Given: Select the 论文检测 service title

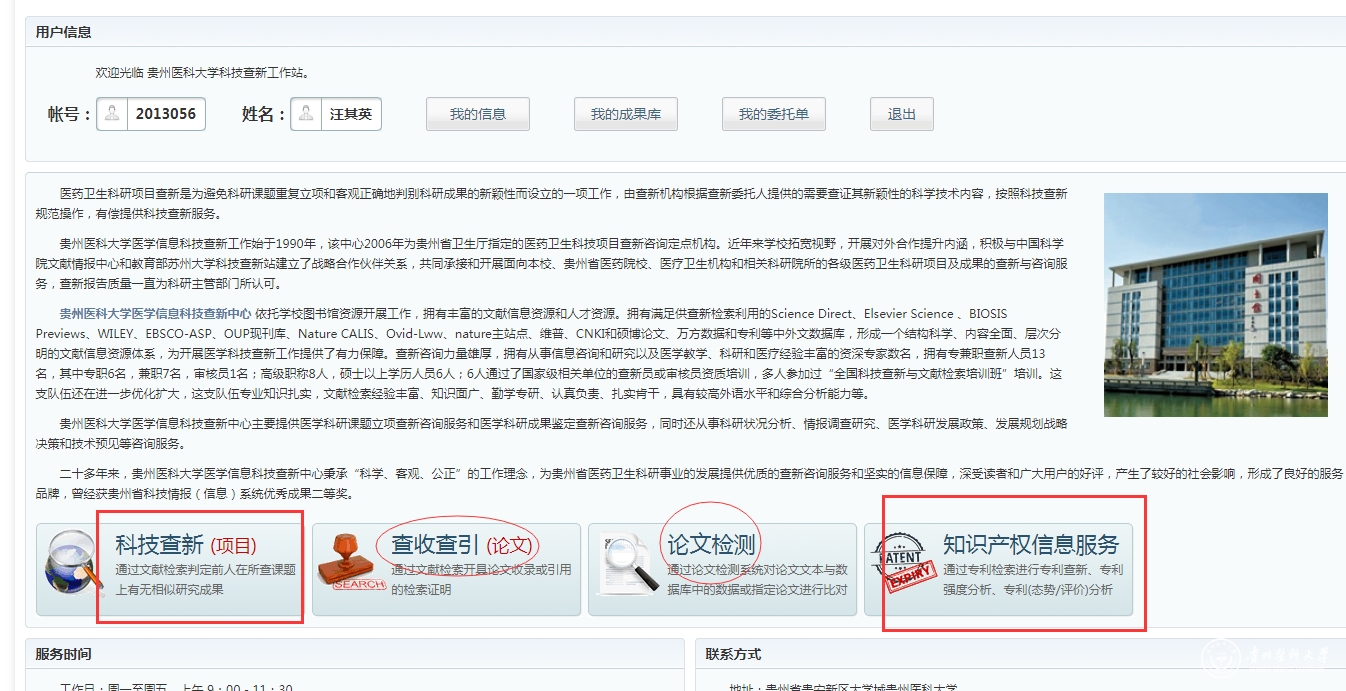Looking at the screenshot, I should [711, 545].
